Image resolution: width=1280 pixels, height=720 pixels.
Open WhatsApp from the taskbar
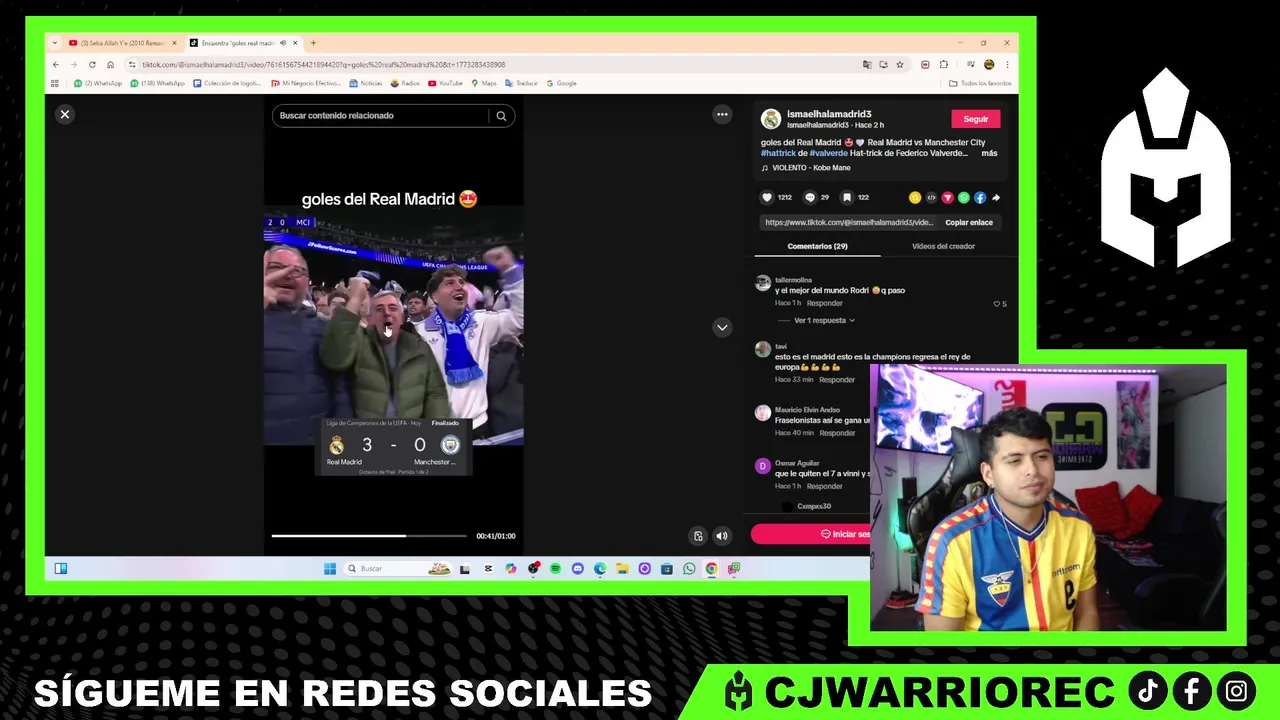tap(689, 569)
